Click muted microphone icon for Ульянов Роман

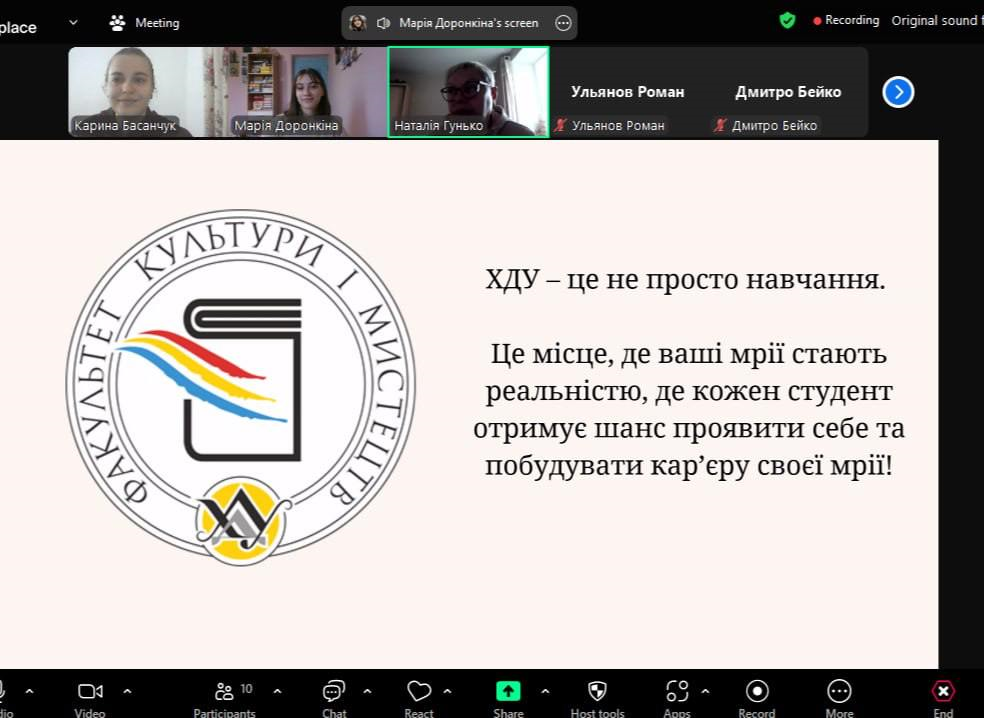pyautogui.click(x=560, y=126)
